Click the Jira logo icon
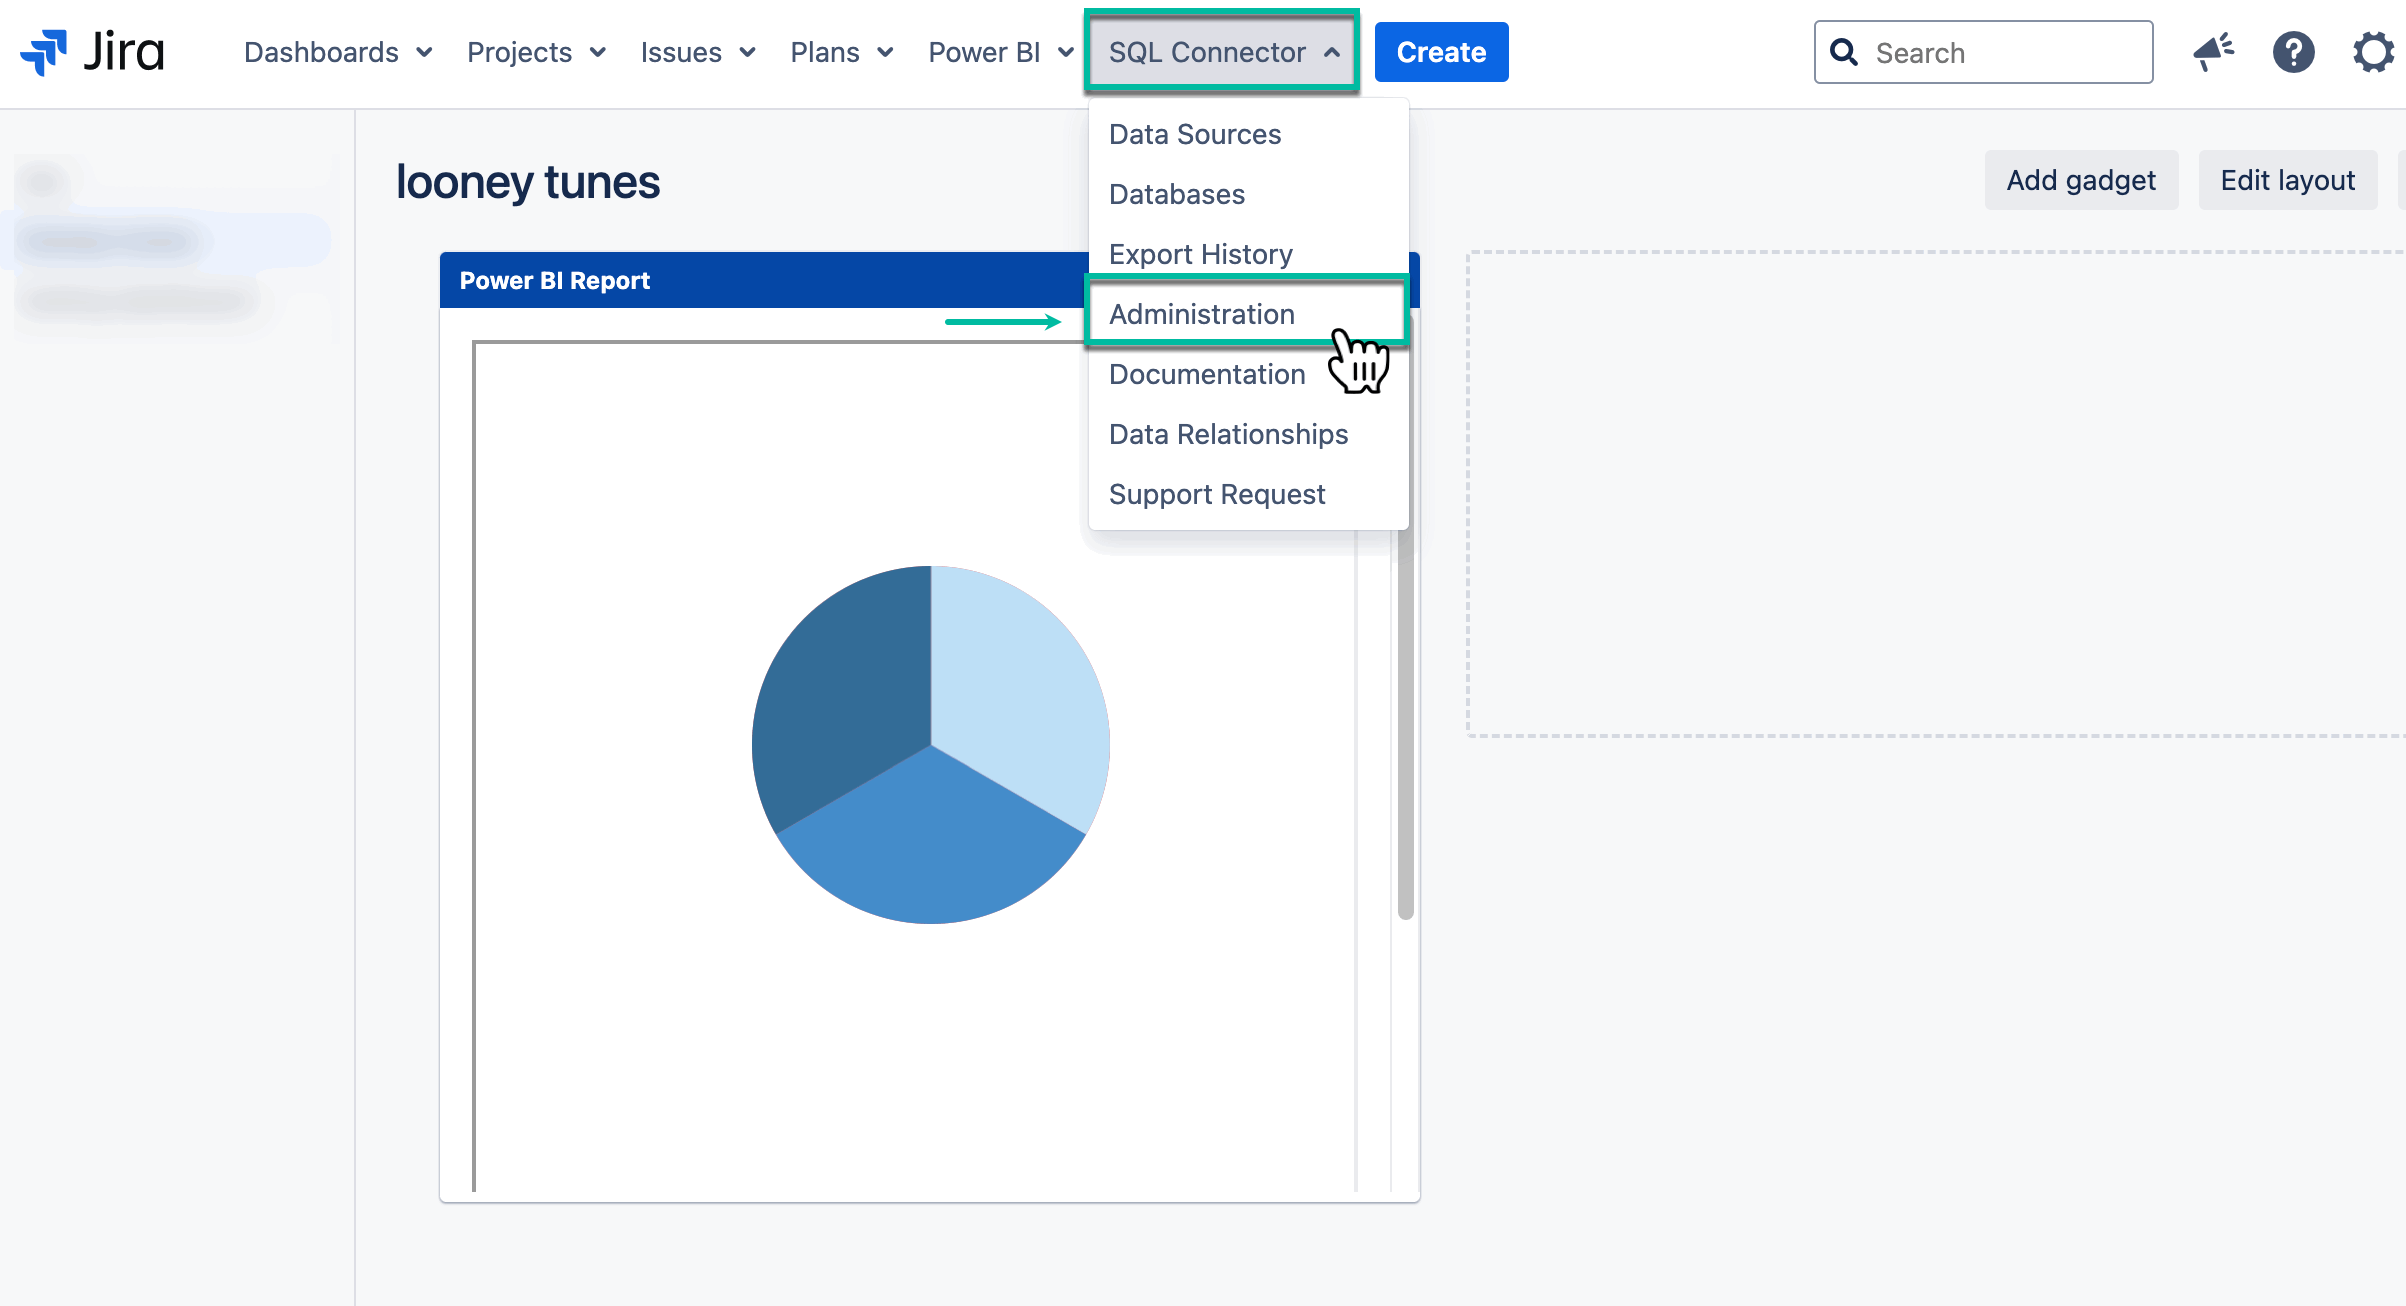The width and height of the screenshot is (2406, 1306). [44, 52]
